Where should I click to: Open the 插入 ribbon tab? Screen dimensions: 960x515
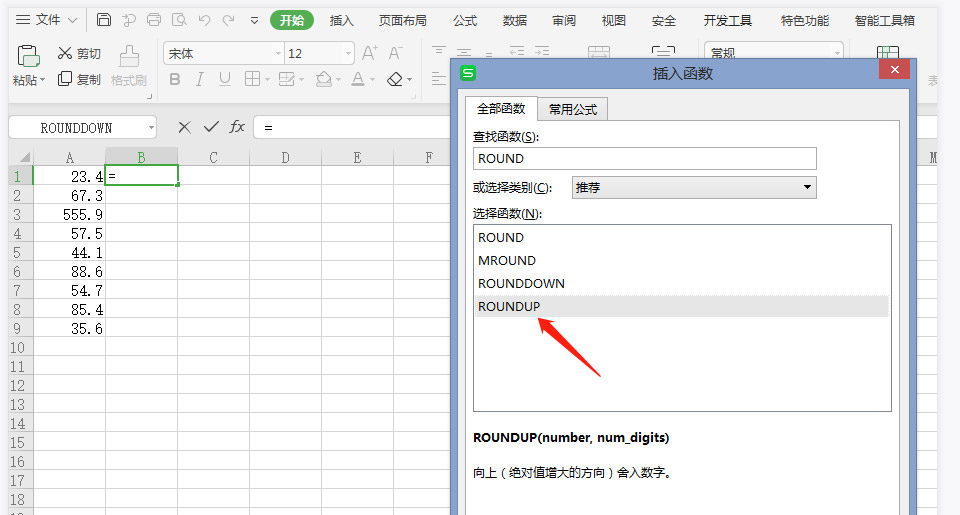point(342,20)
